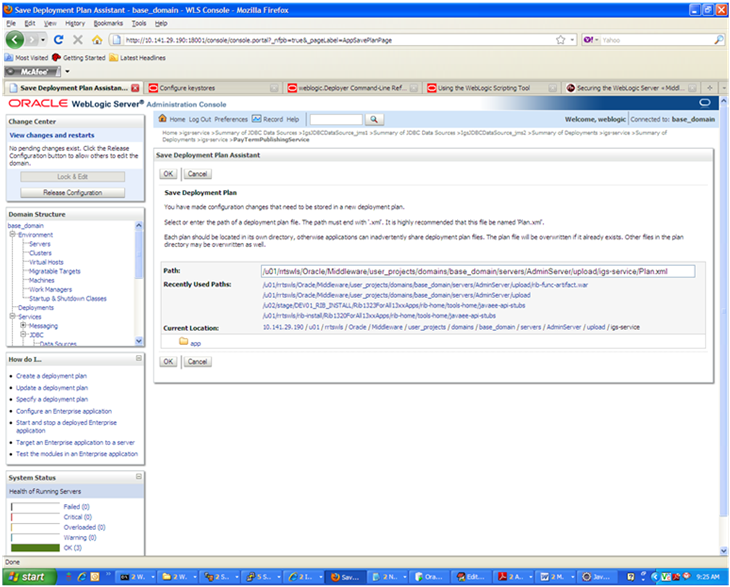Click the McAfee toolbar logo

[33, 71]
